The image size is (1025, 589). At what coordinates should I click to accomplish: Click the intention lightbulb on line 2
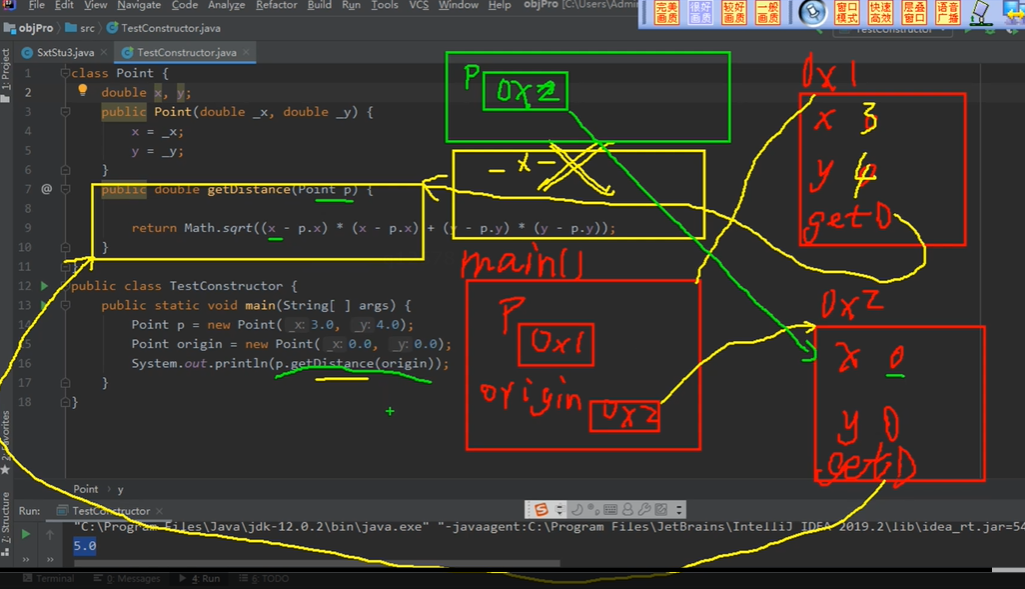coord(82,90)
